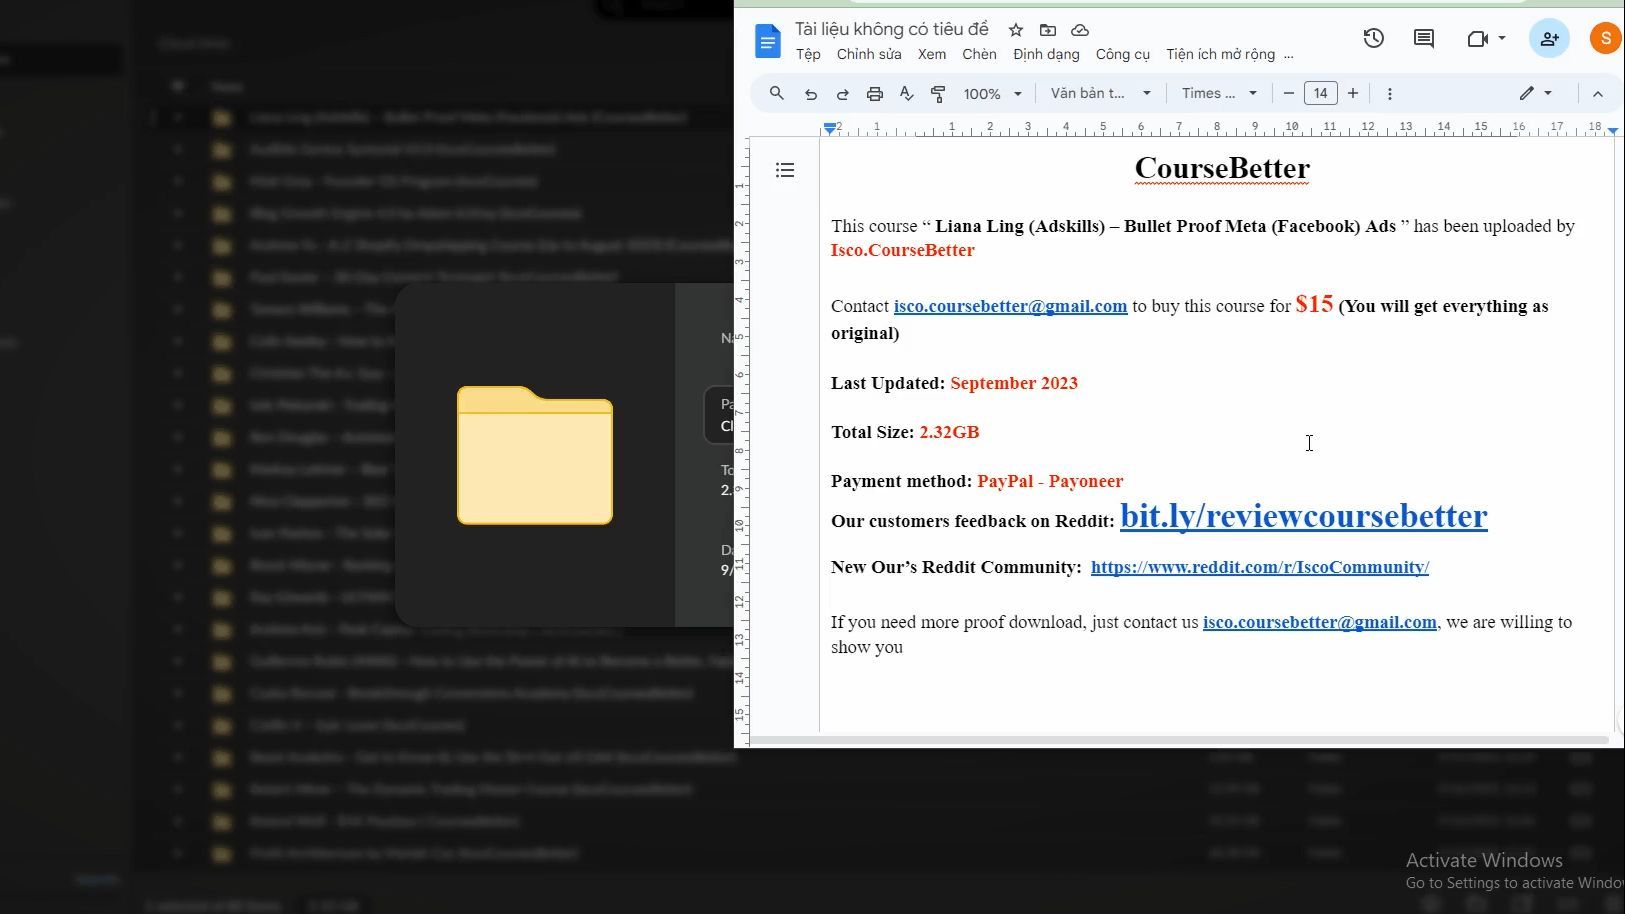
Task: Open the Chèn menu
Action: coord(979,54)
